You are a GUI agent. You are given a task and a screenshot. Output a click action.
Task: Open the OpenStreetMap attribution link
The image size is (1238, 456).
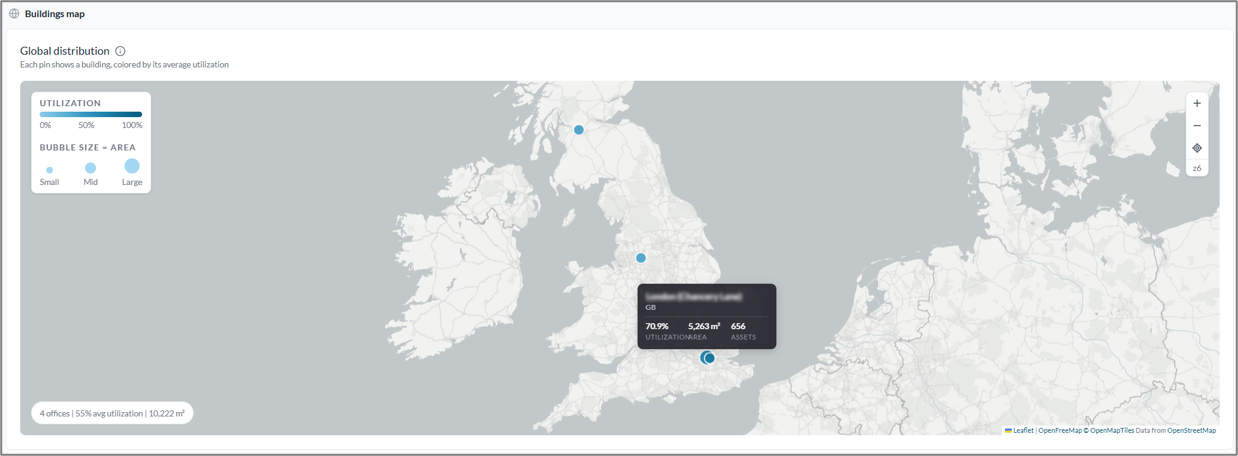pos(1191,430)
